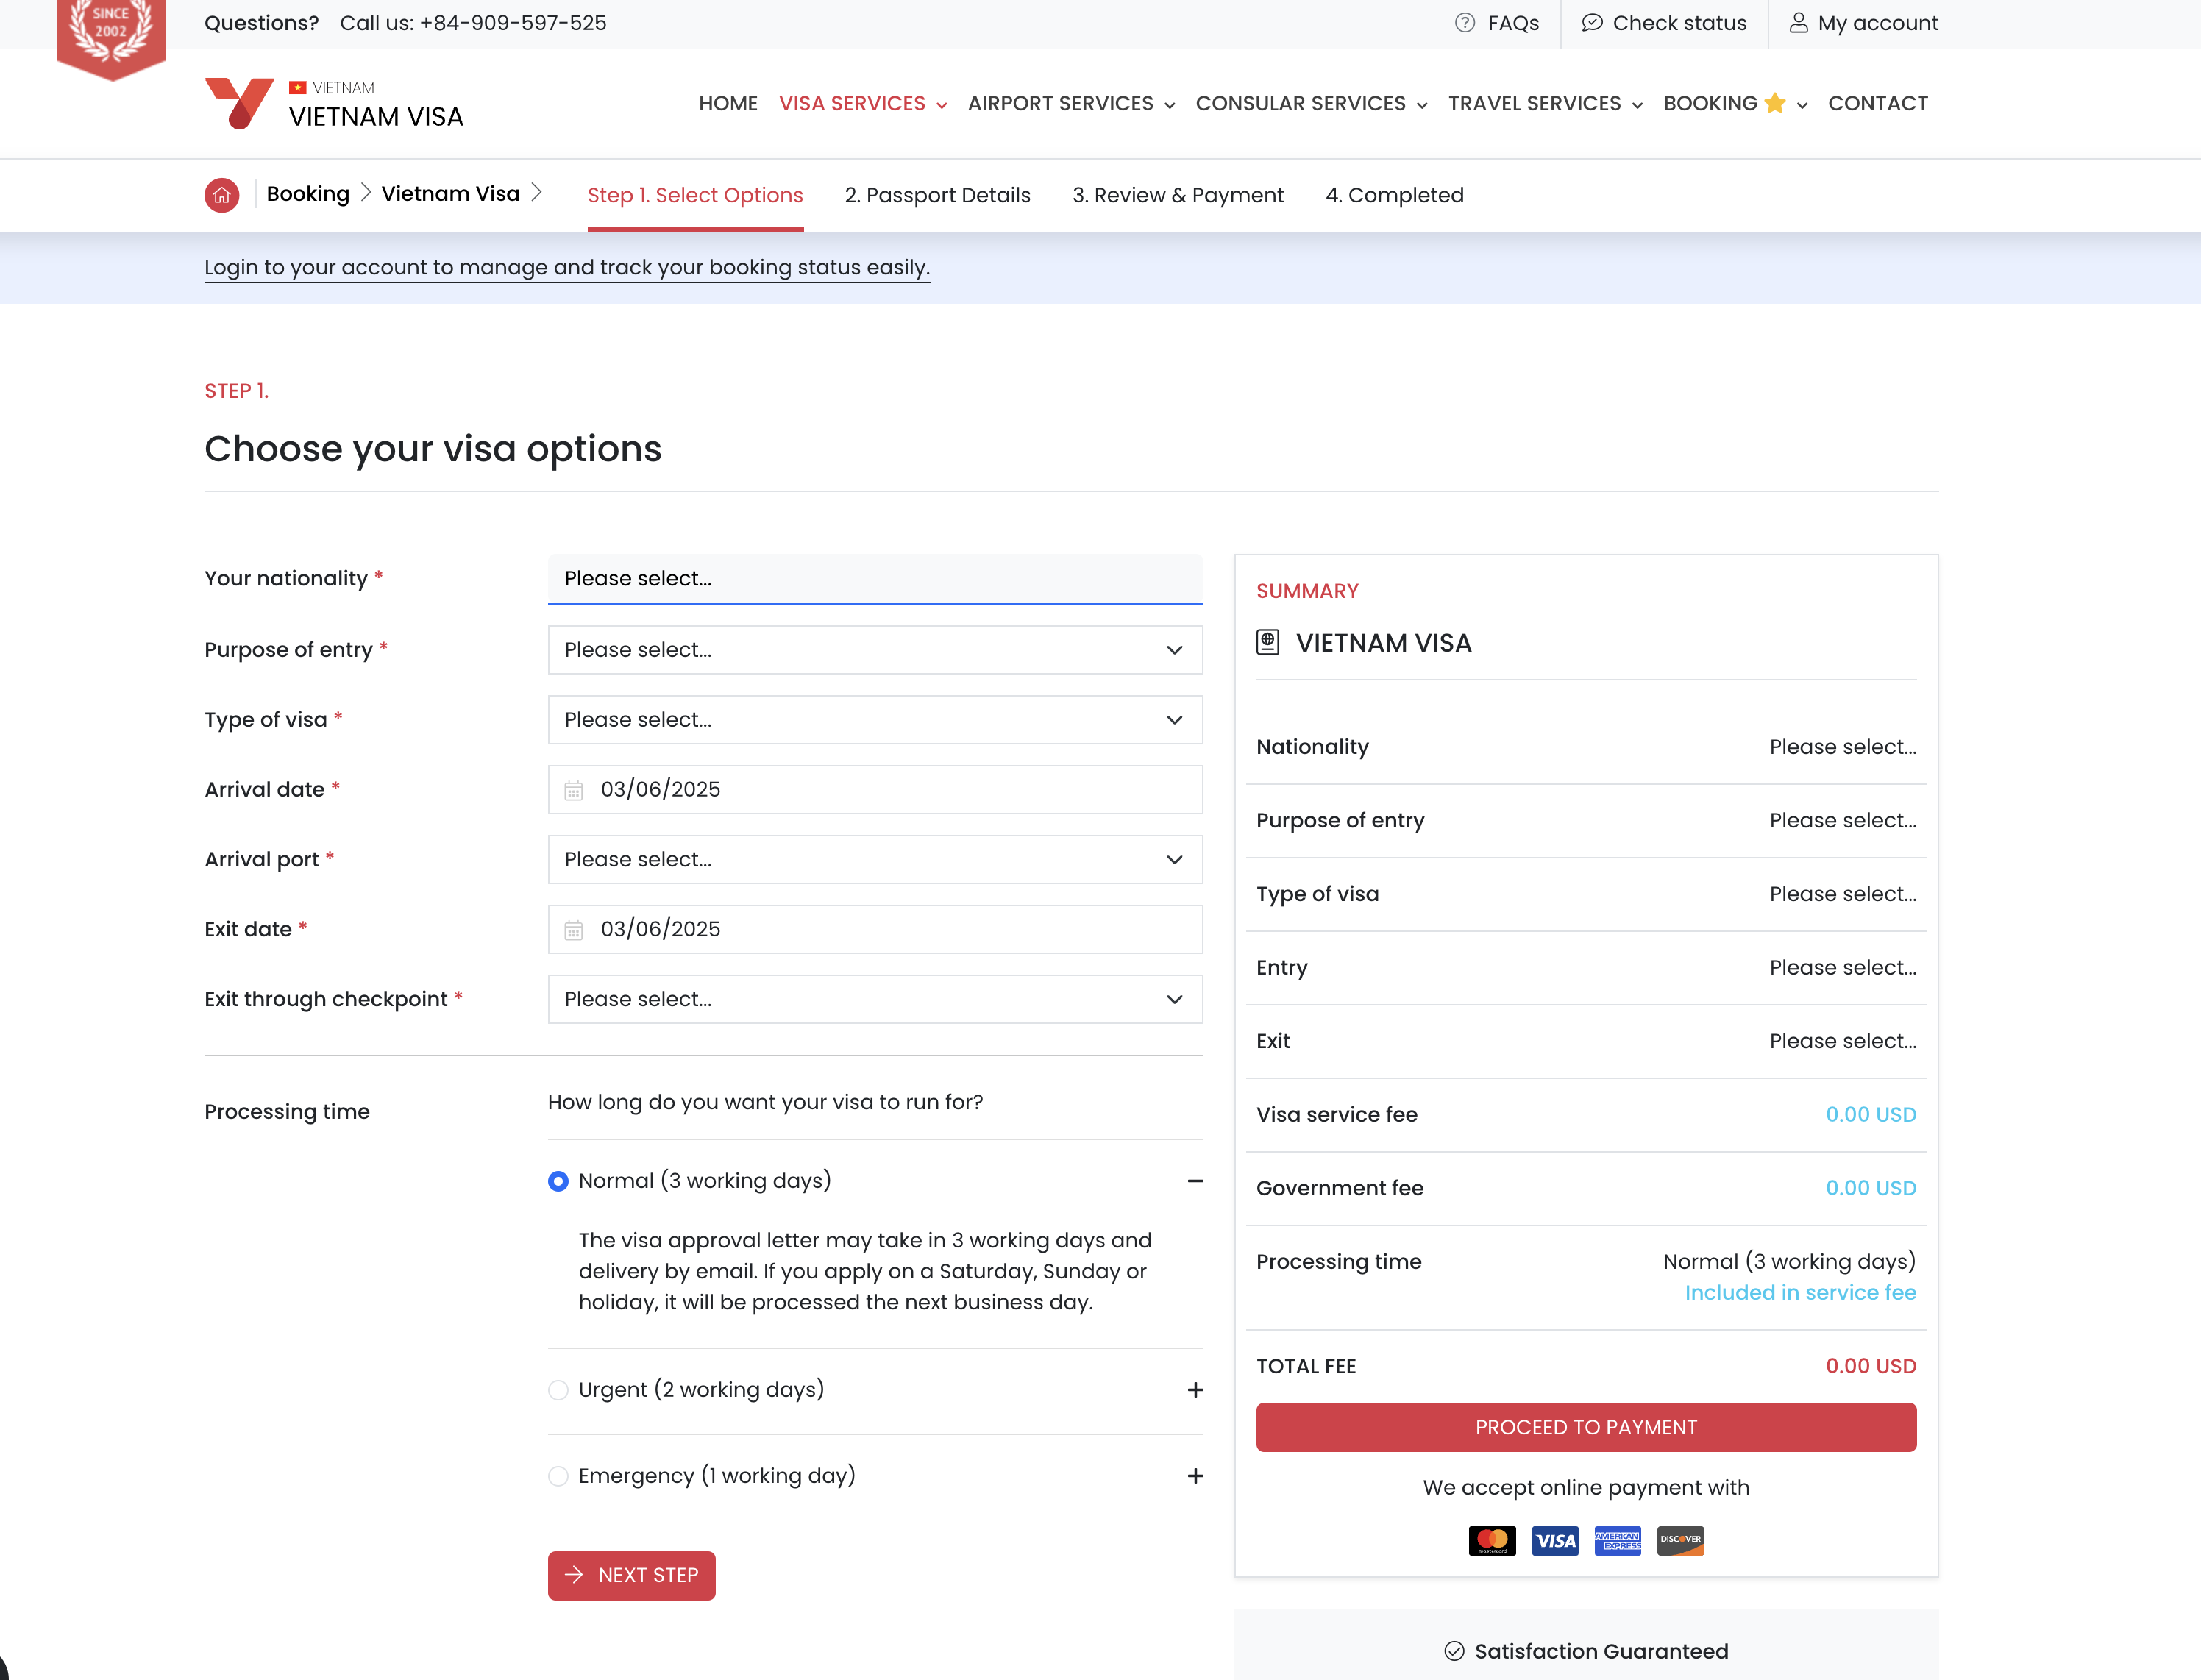Click the Arrival date calendar icon
The width and height of the screenshot is (2201, 1680).
[573, 790]
